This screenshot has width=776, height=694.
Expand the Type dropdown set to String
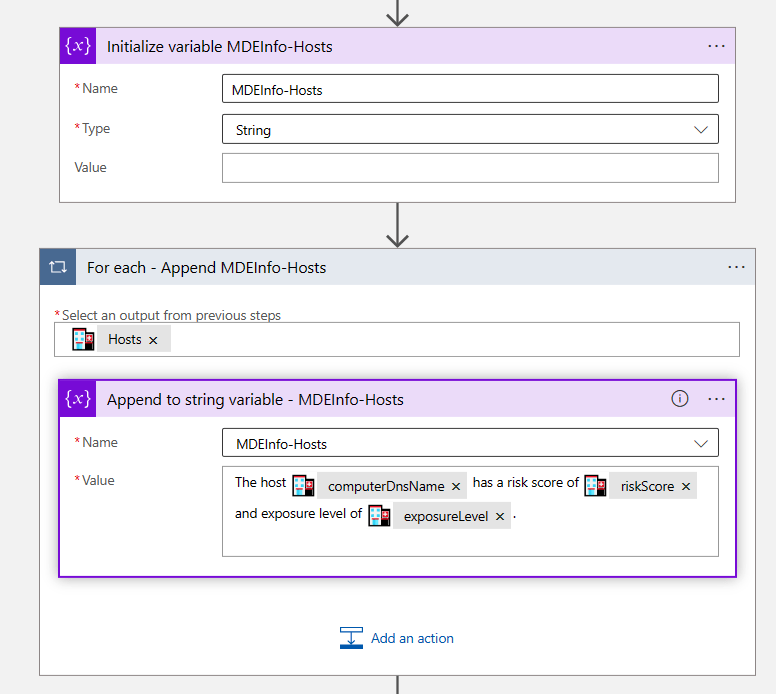[700, 130]
